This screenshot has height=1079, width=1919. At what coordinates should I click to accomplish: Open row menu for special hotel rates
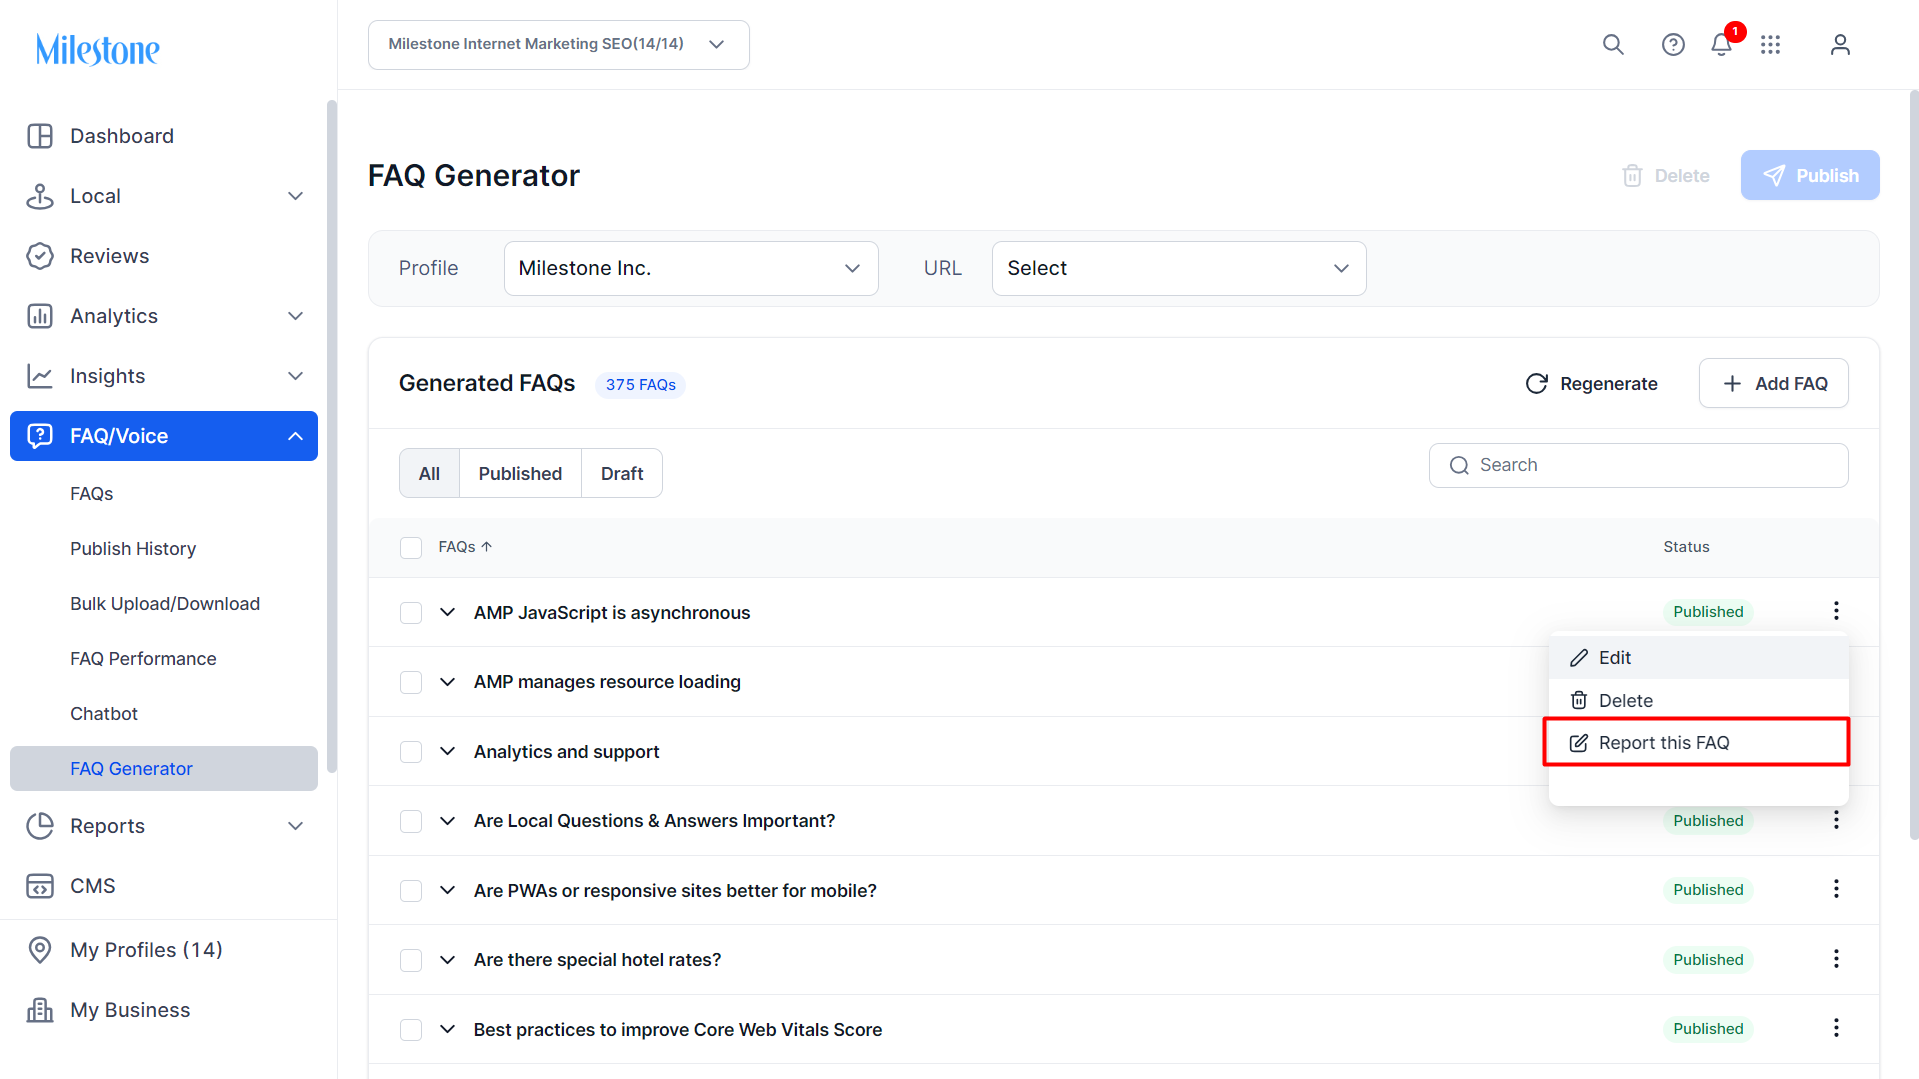coord(1836,959)
